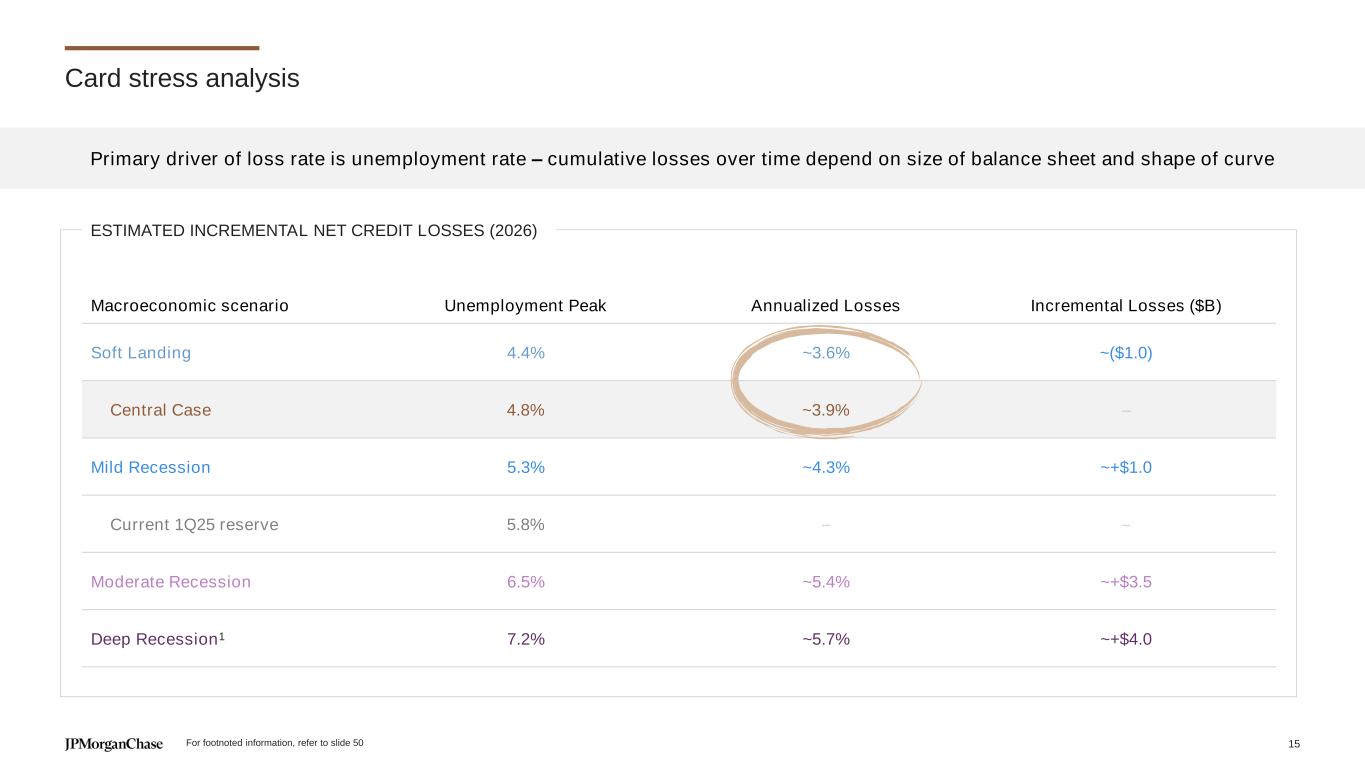The width and height of the screenshot is (1365, 768).
Task: Click the brown accent line above the title
Action: coord(161,48)
